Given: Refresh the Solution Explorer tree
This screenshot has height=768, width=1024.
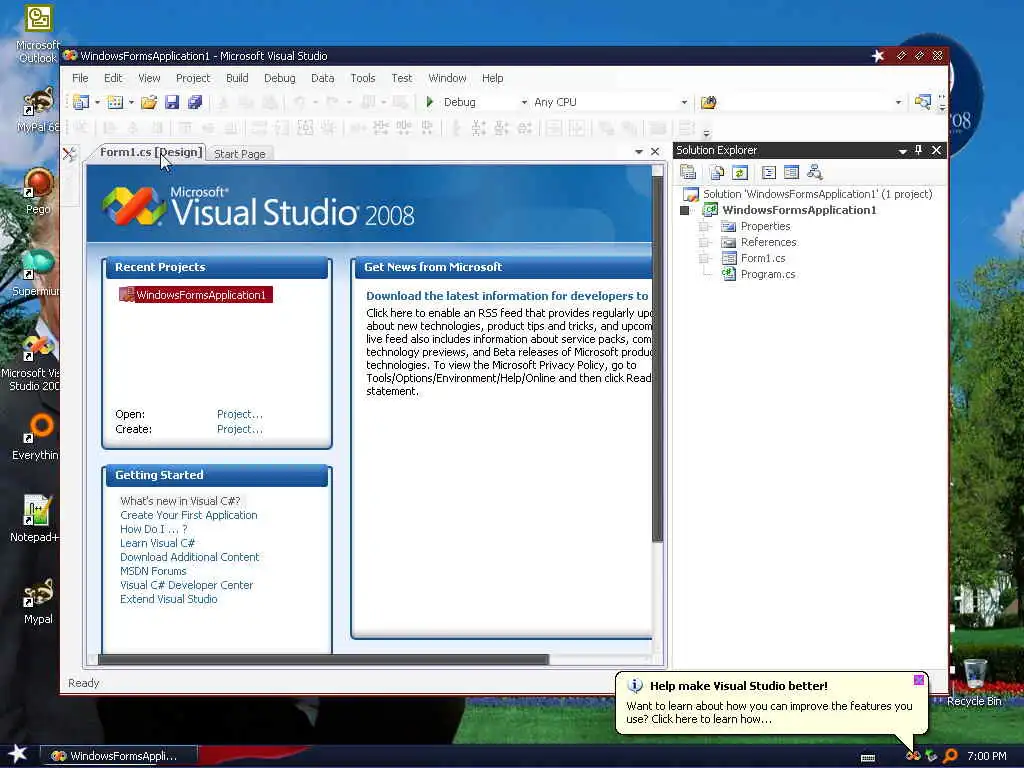Looking at the screenshot, I should (739, 172).
